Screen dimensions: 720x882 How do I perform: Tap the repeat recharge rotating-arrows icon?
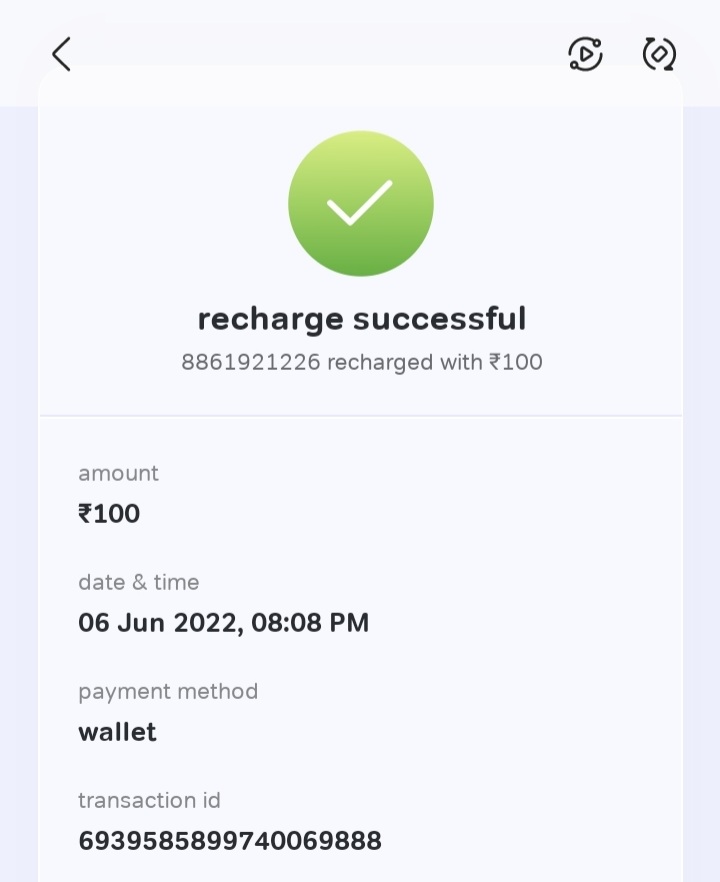coord(659,54)
